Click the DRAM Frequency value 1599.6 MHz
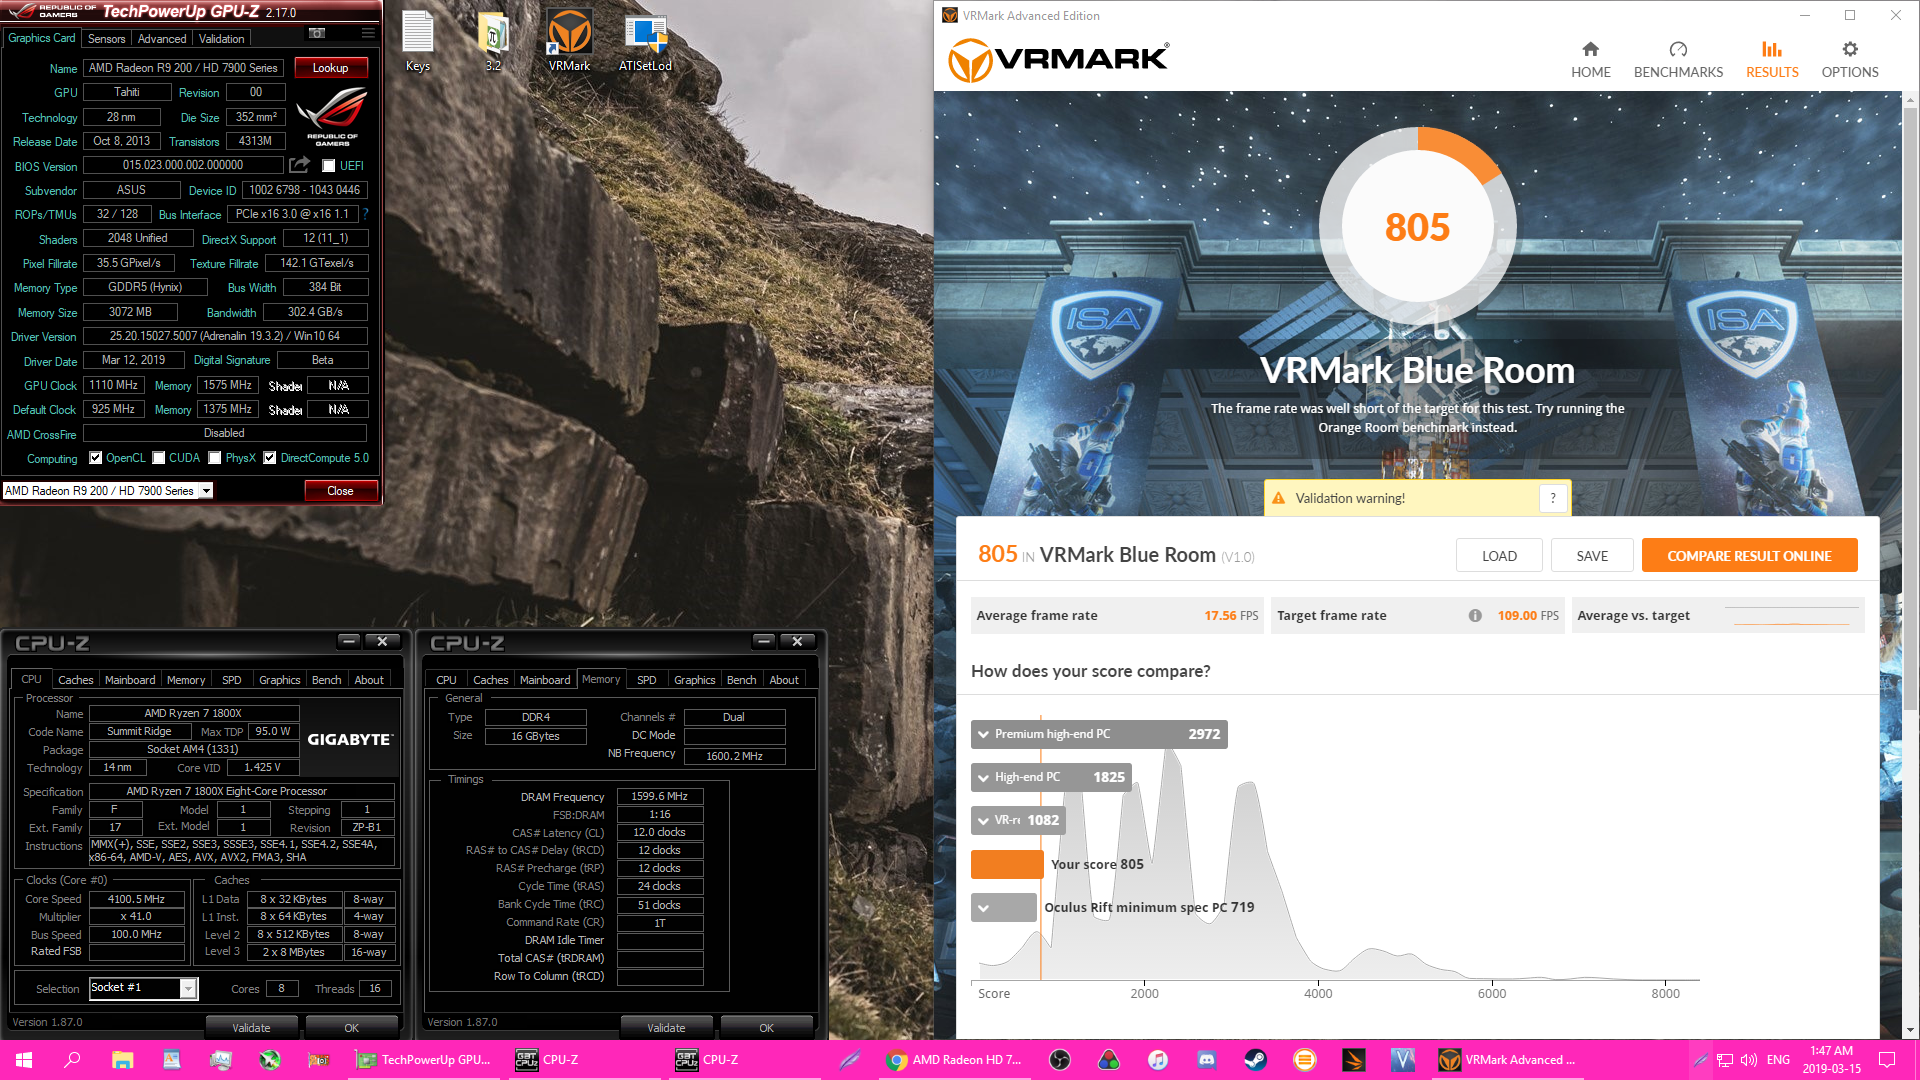Screen dimensions: 1920x1080 click(660, 797)
